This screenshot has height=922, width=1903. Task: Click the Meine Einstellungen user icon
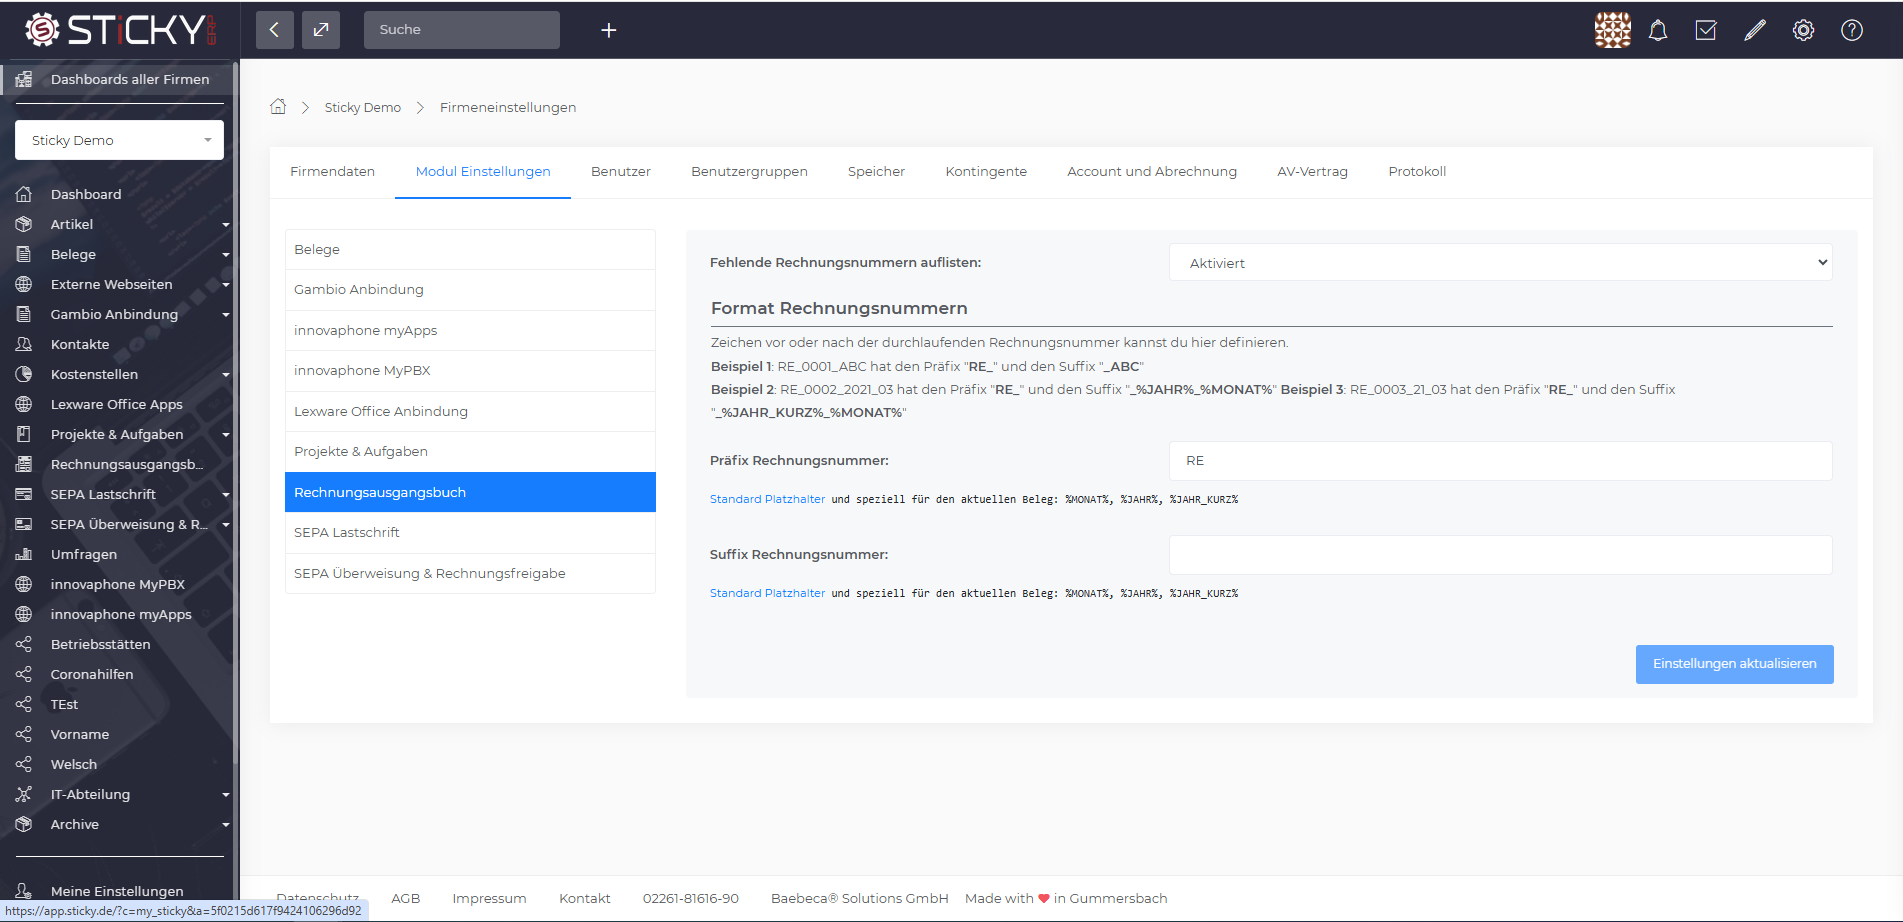pos(24,891)
